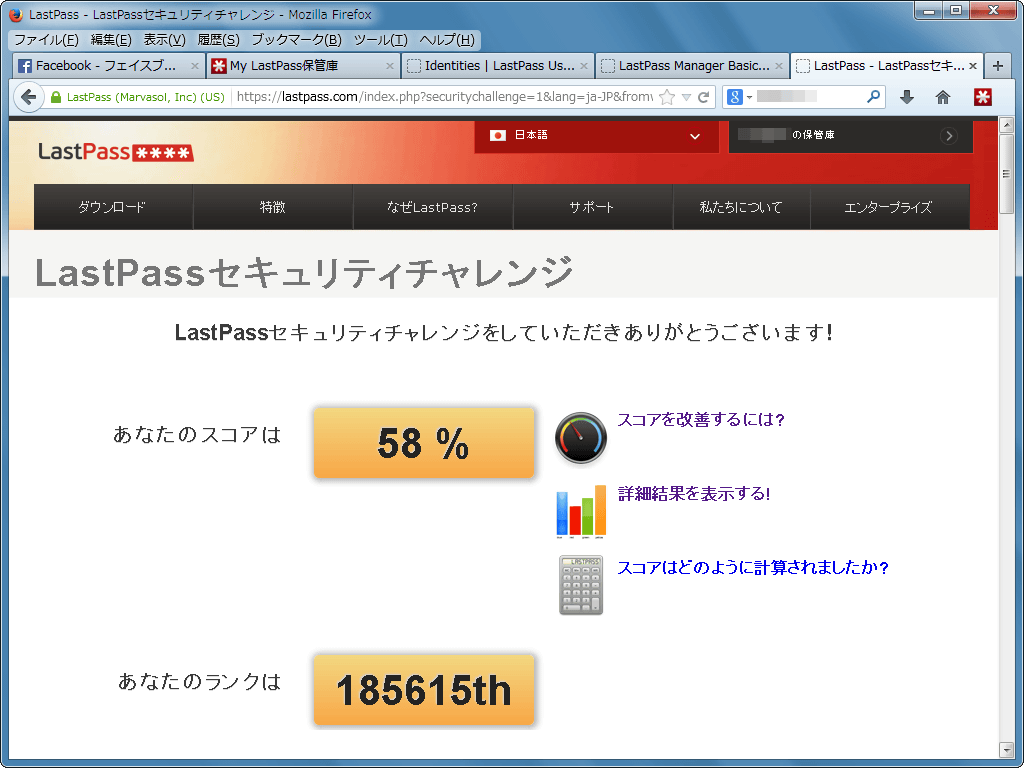Close the current LastPass security challenge tab
The height and width of the screenshot is (768, 1024).
pyautogui.click(x=973, y=66)
